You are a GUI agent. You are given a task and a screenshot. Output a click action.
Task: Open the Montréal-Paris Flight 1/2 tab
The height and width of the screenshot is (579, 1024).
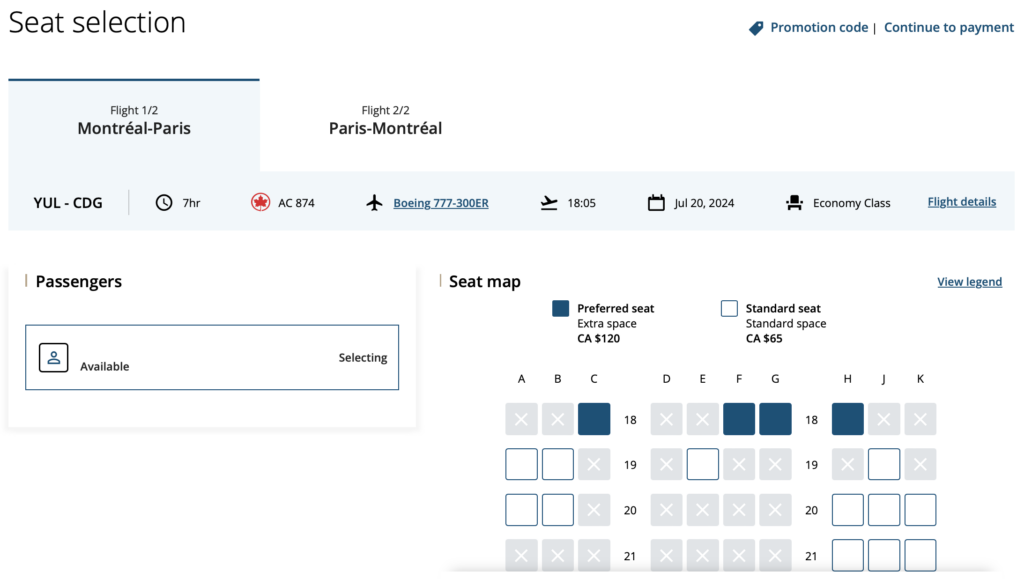[133, 120]
